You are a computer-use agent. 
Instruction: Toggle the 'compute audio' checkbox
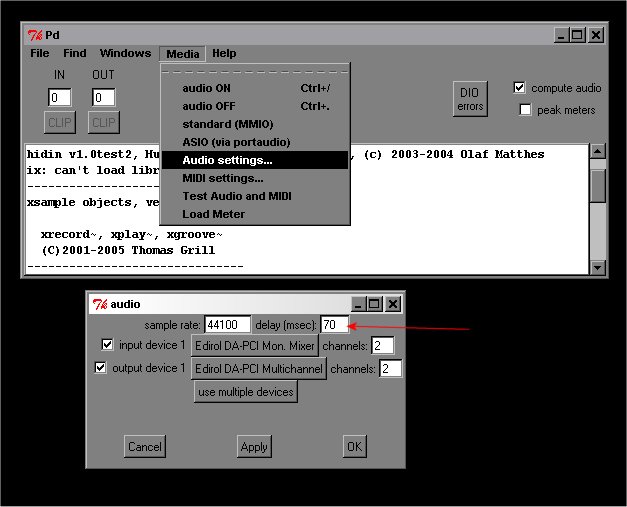pos(519,88)
